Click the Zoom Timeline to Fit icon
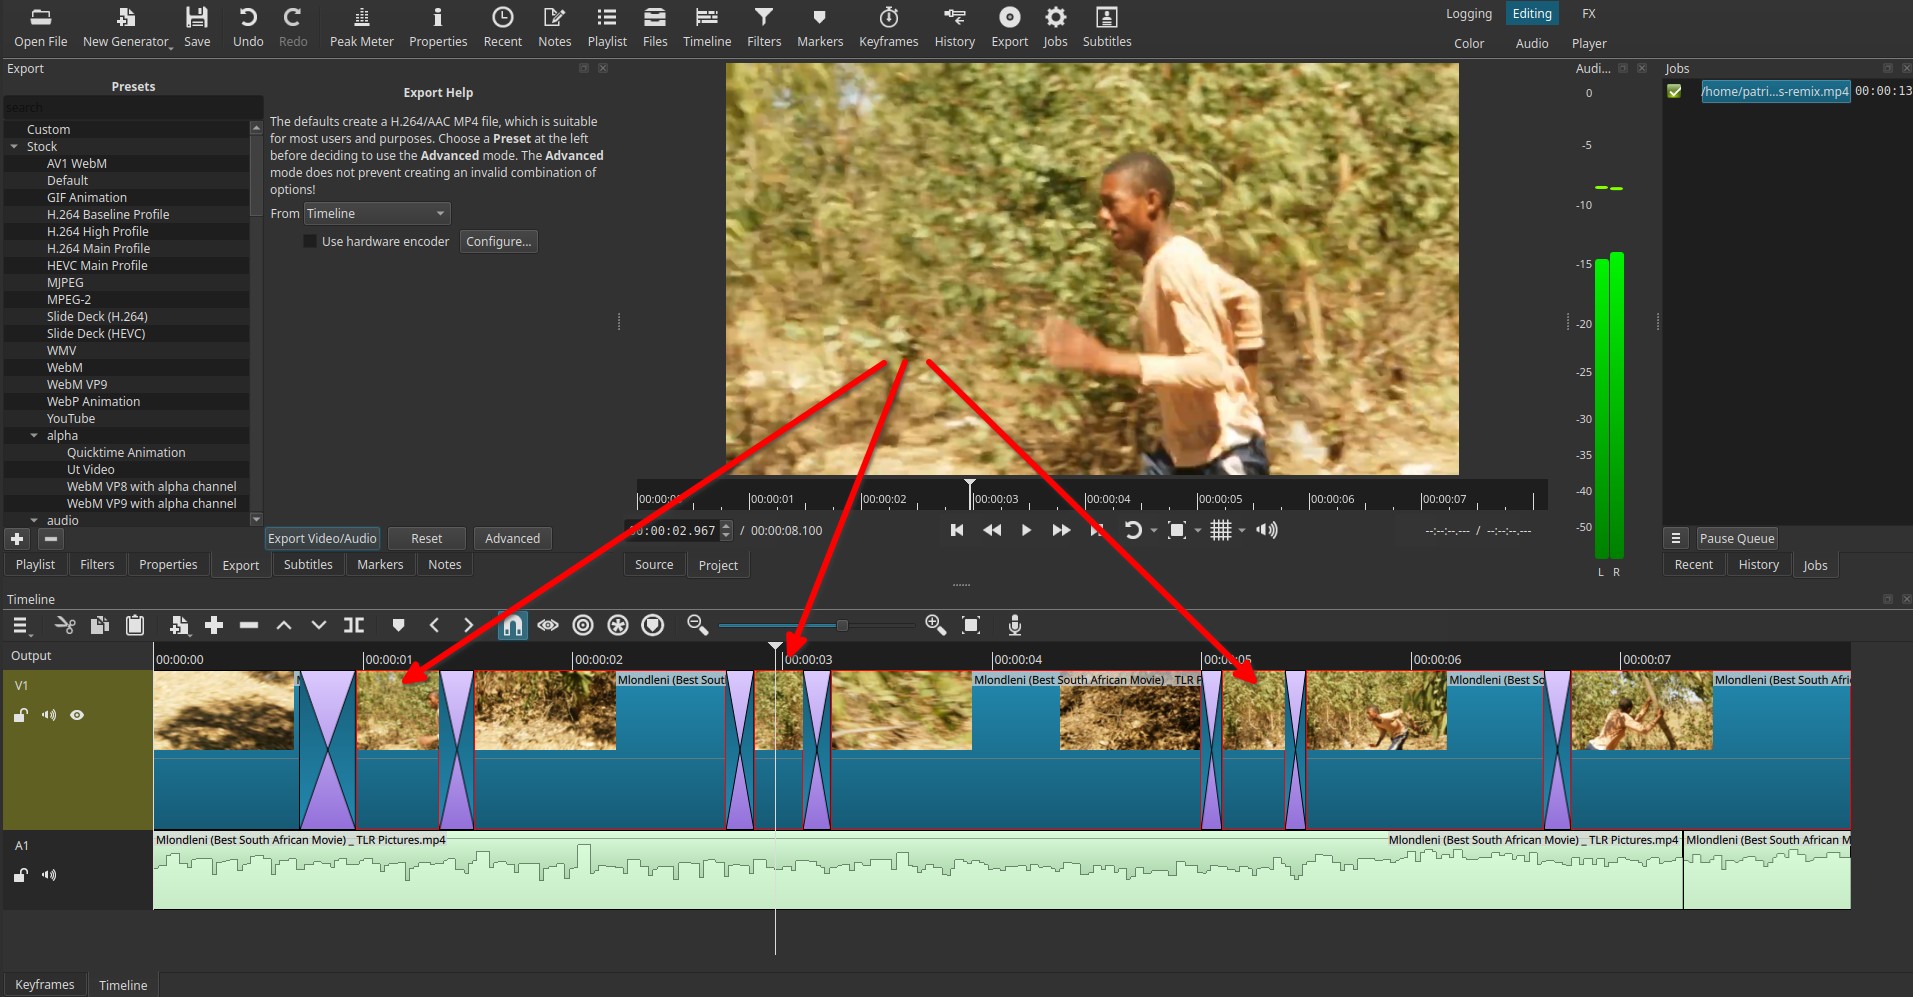Viewport: 1913px width, 997px height. tap(970, 625)
